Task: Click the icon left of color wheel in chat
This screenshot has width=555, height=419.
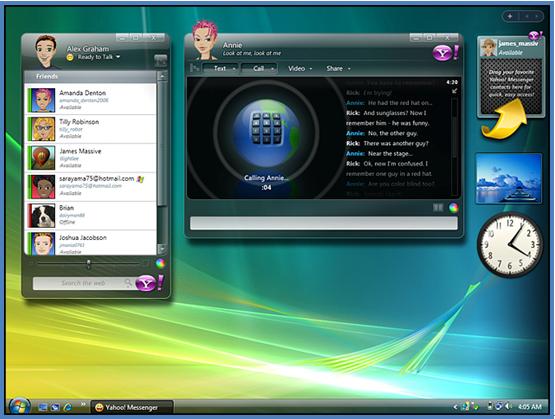Action: click(438, 208)
